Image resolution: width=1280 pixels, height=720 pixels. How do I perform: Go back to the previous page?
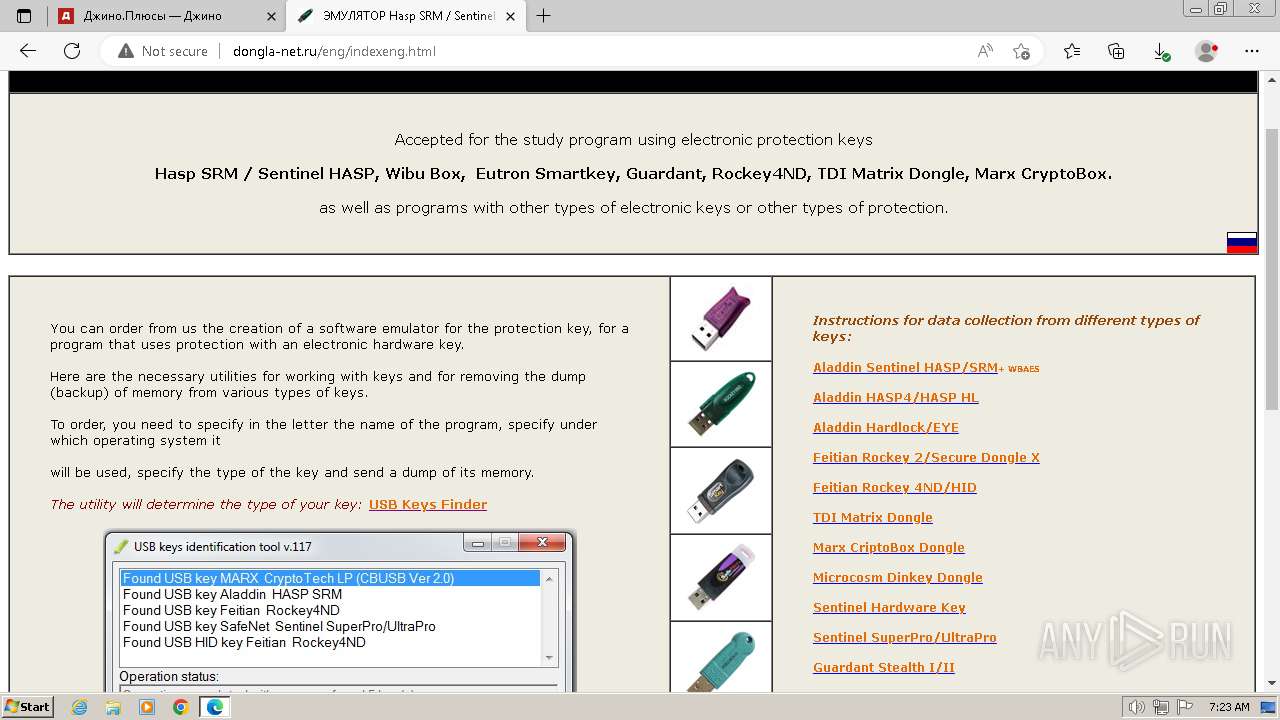click(x=28, y=51)
